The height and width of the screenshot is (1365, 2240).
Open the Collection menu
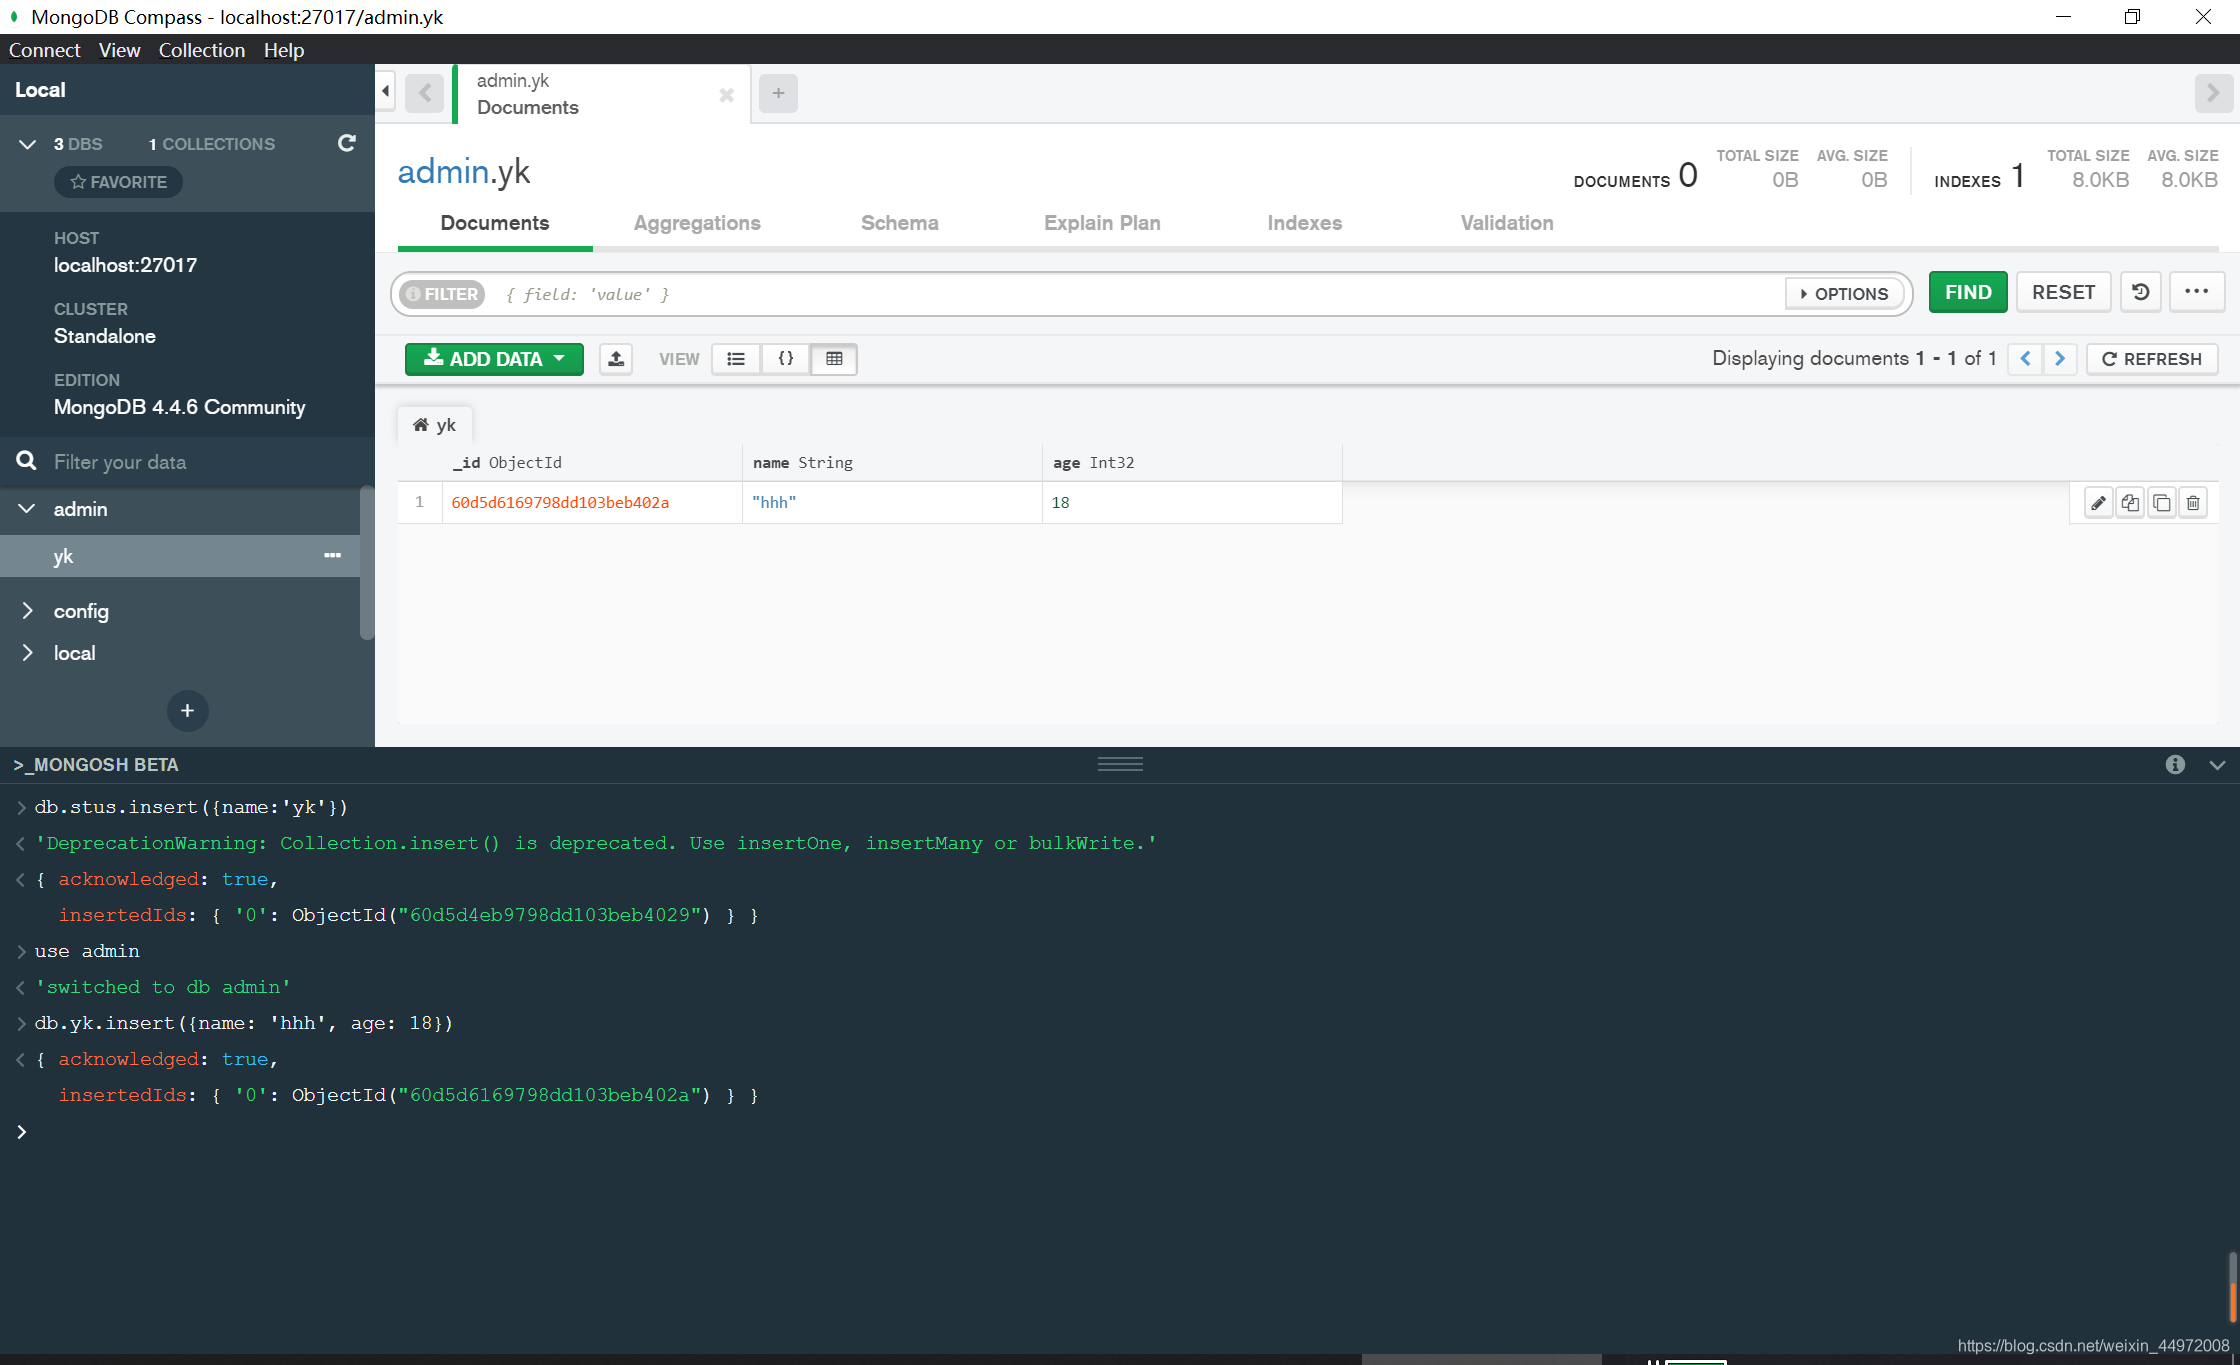coord(201,50)
